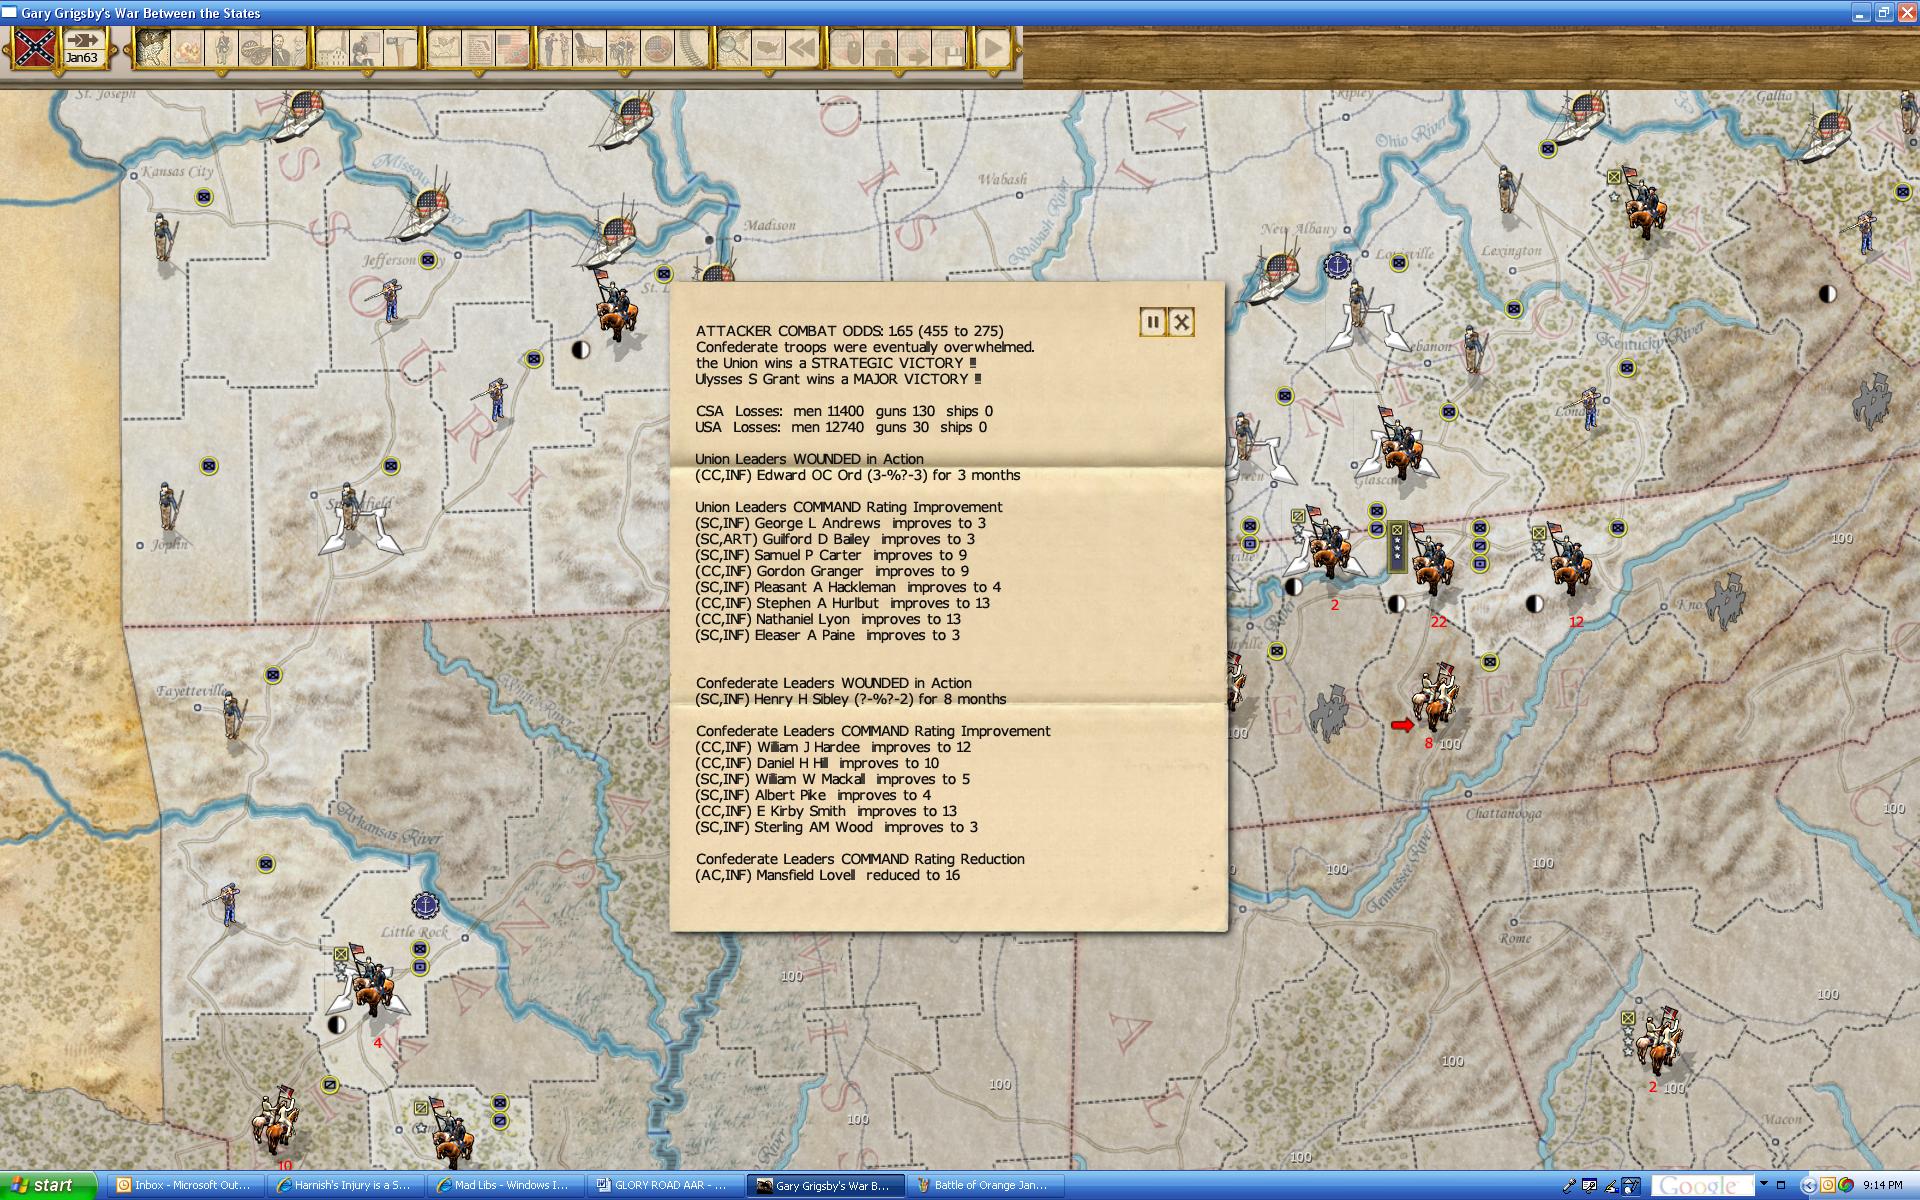The height and width of the screenshot is (1200, 1920).
Task: Switch to GLORY ROAD AAR taskbar item
Action: point(664,1185)
